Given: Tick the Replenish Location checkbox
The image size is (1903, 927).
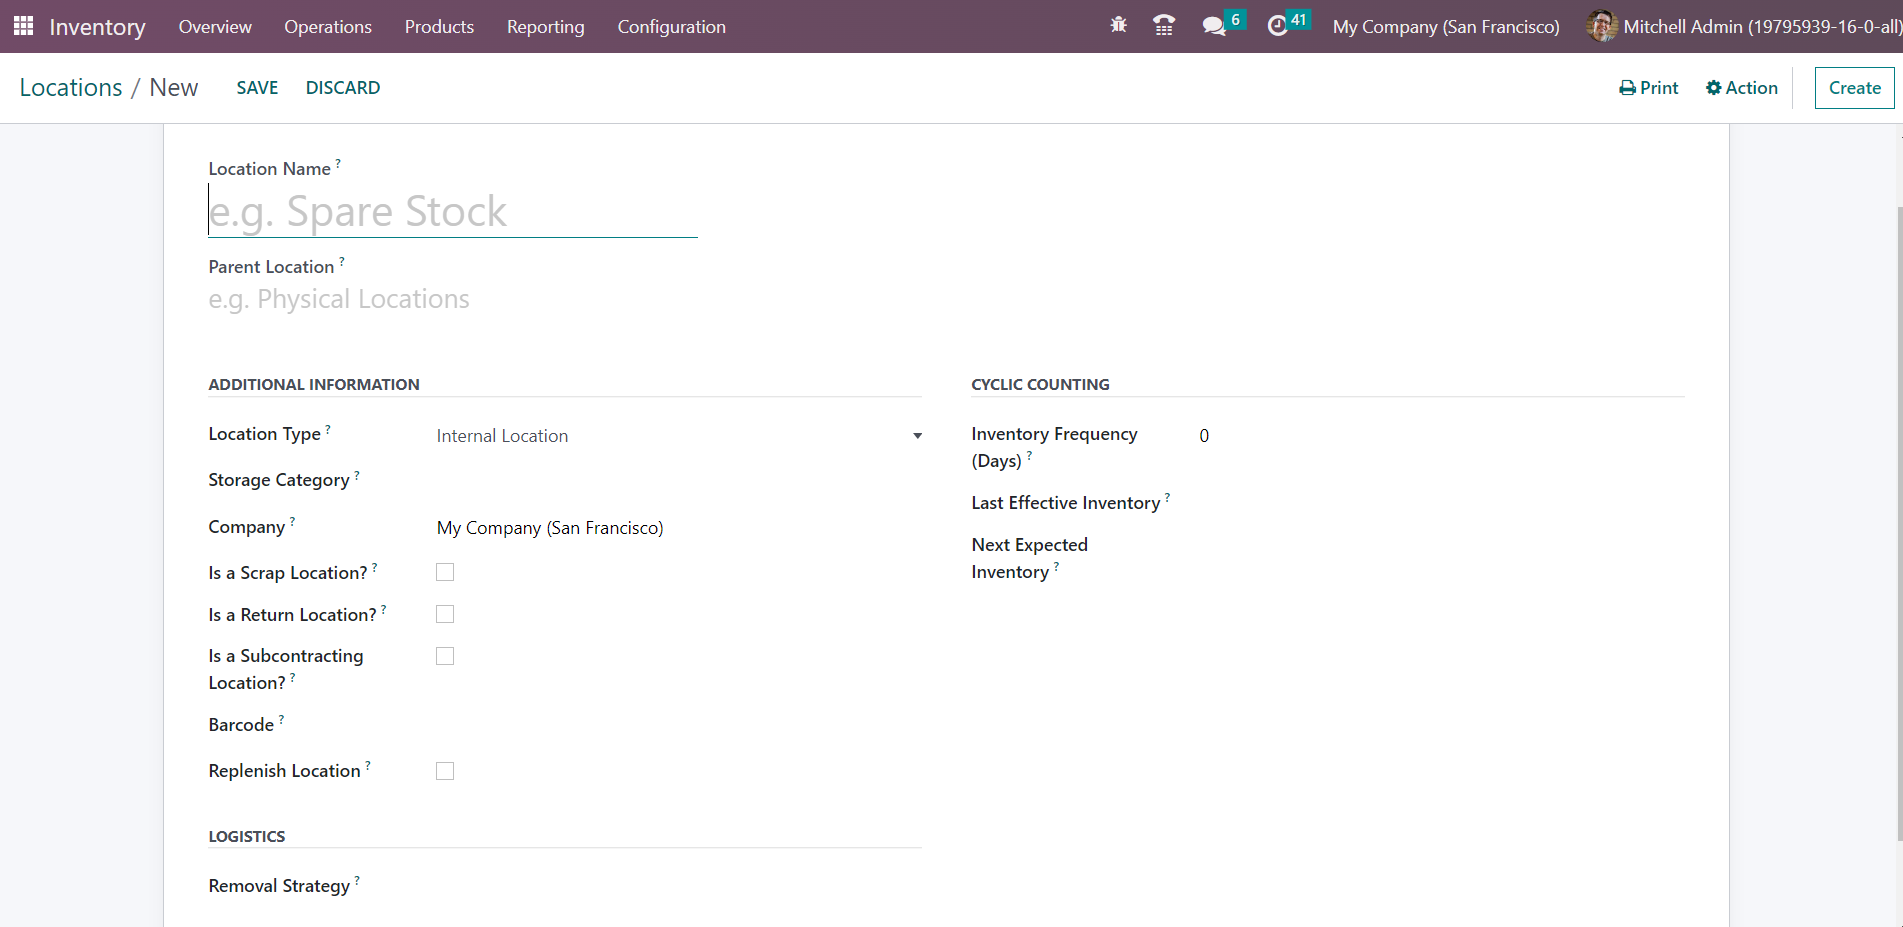Looking at the screenshot, I should click(x=445, y=771).
